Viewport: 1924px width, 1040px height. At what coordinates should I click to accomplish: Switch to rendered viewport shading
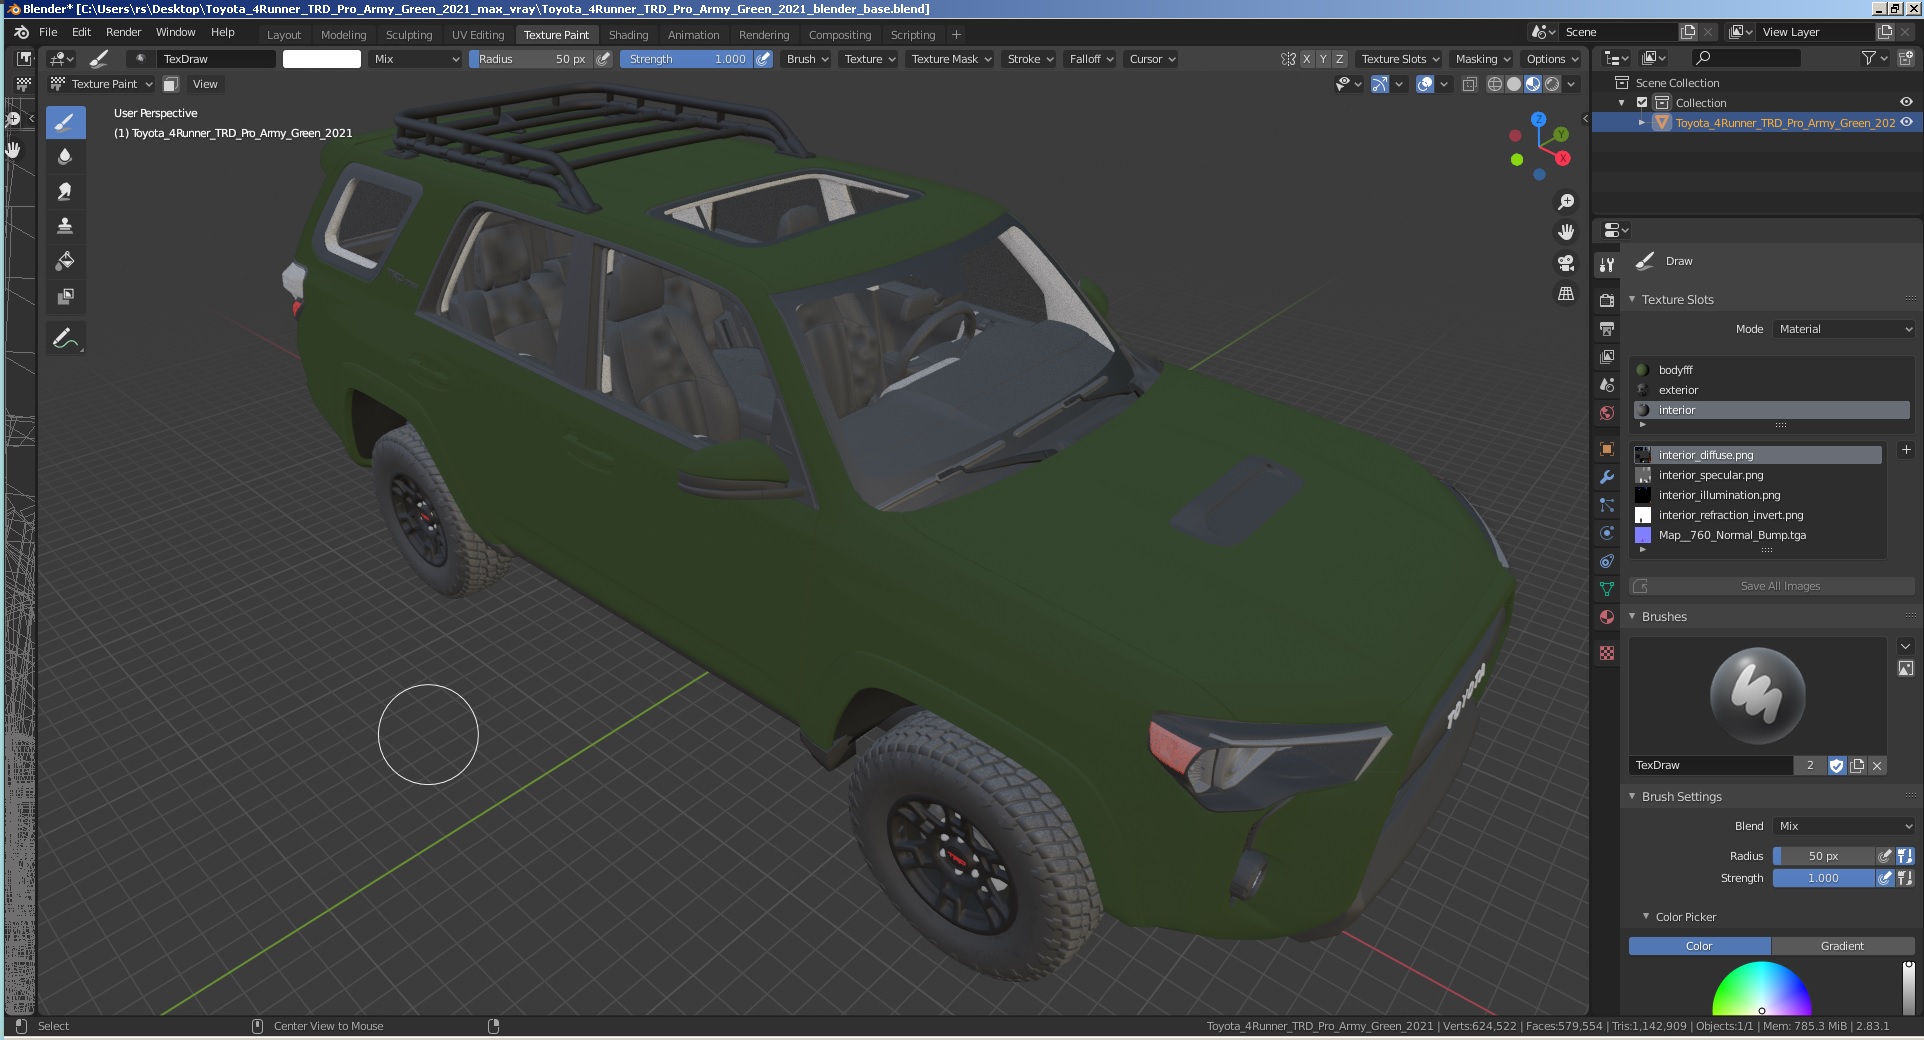click(1552, 84)
